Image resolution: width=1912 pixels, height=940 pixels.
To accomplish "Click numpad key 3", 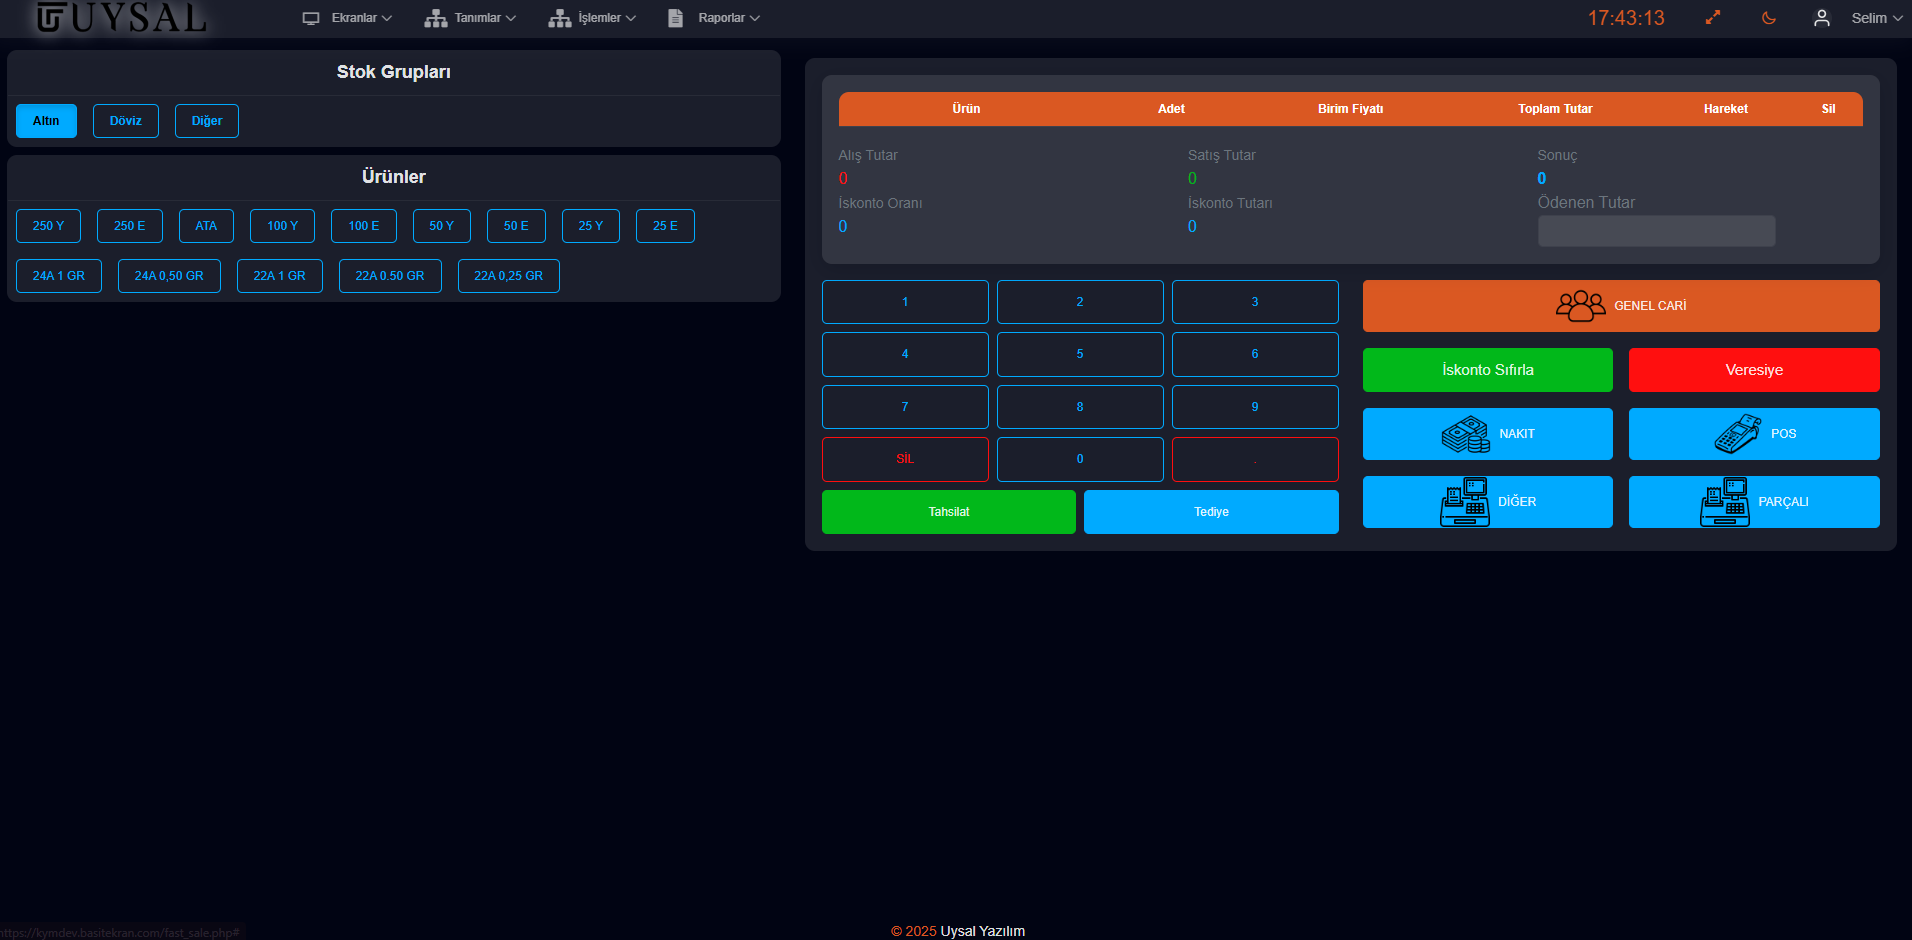I will 1255,302.
